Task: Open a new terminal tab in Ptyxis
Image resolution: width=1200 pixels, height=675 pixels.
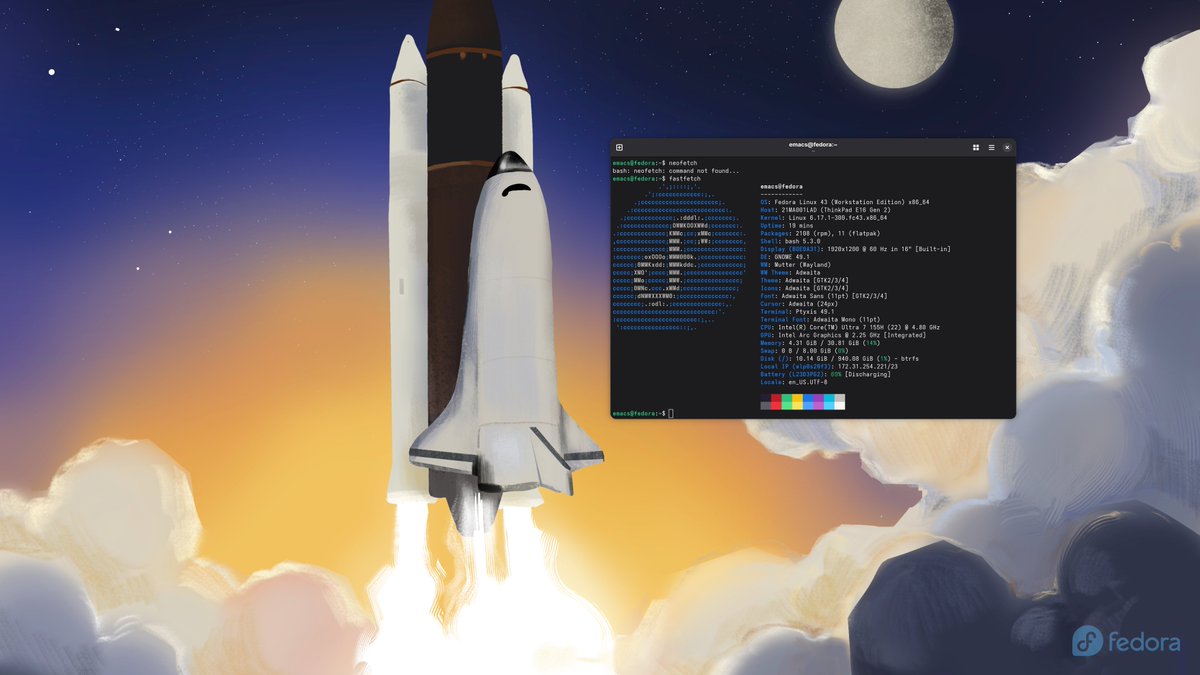Action: (x=619, y=147)
